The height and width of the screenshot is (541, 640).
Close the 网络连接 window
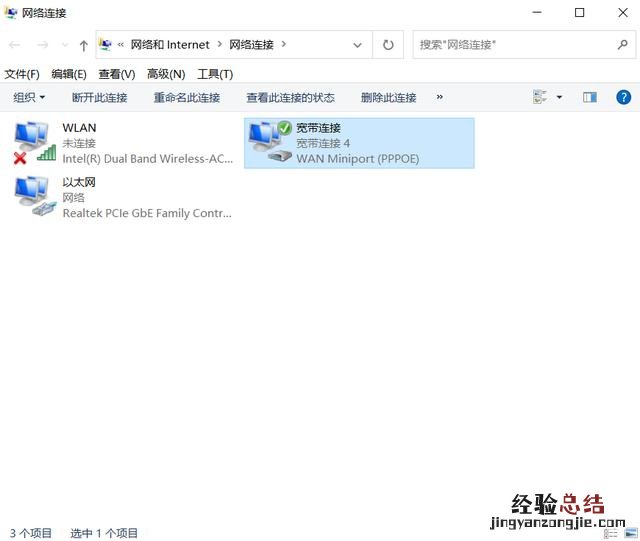coord(623,13)
